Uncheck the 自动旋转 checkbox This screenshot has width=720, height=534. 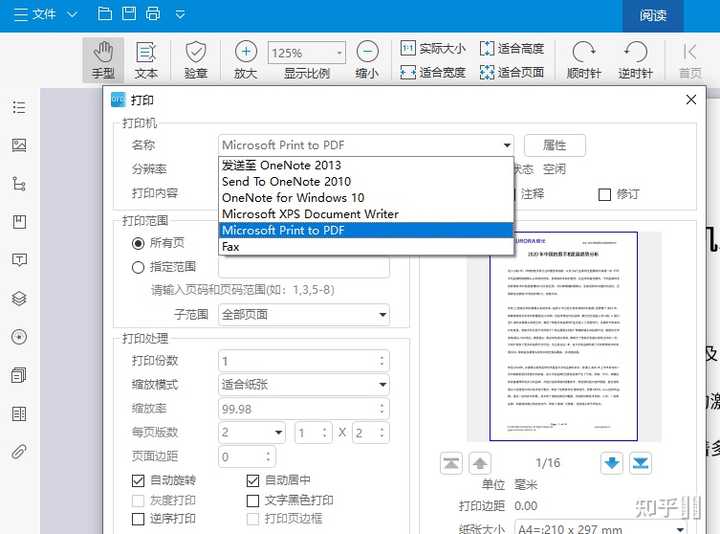click(x=138, y=481)
